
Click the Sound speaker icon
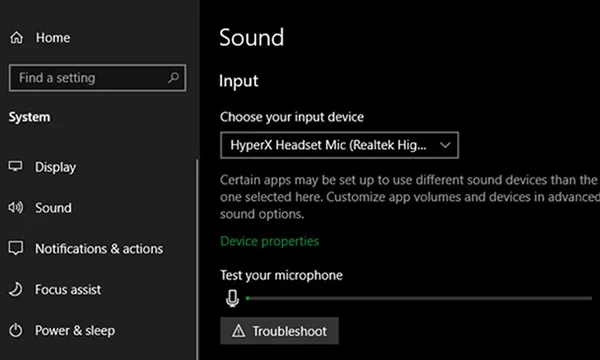coord(16,207)
